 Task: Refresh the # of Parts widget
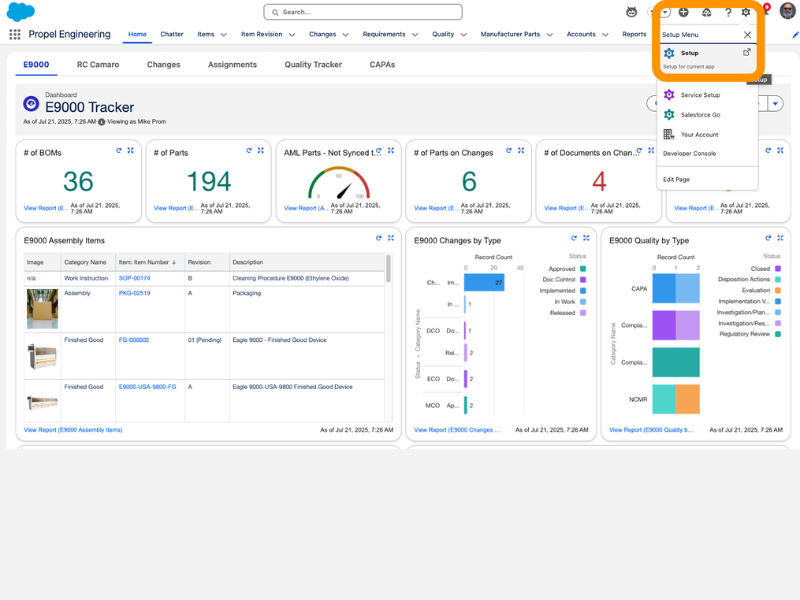click(249, 151)
